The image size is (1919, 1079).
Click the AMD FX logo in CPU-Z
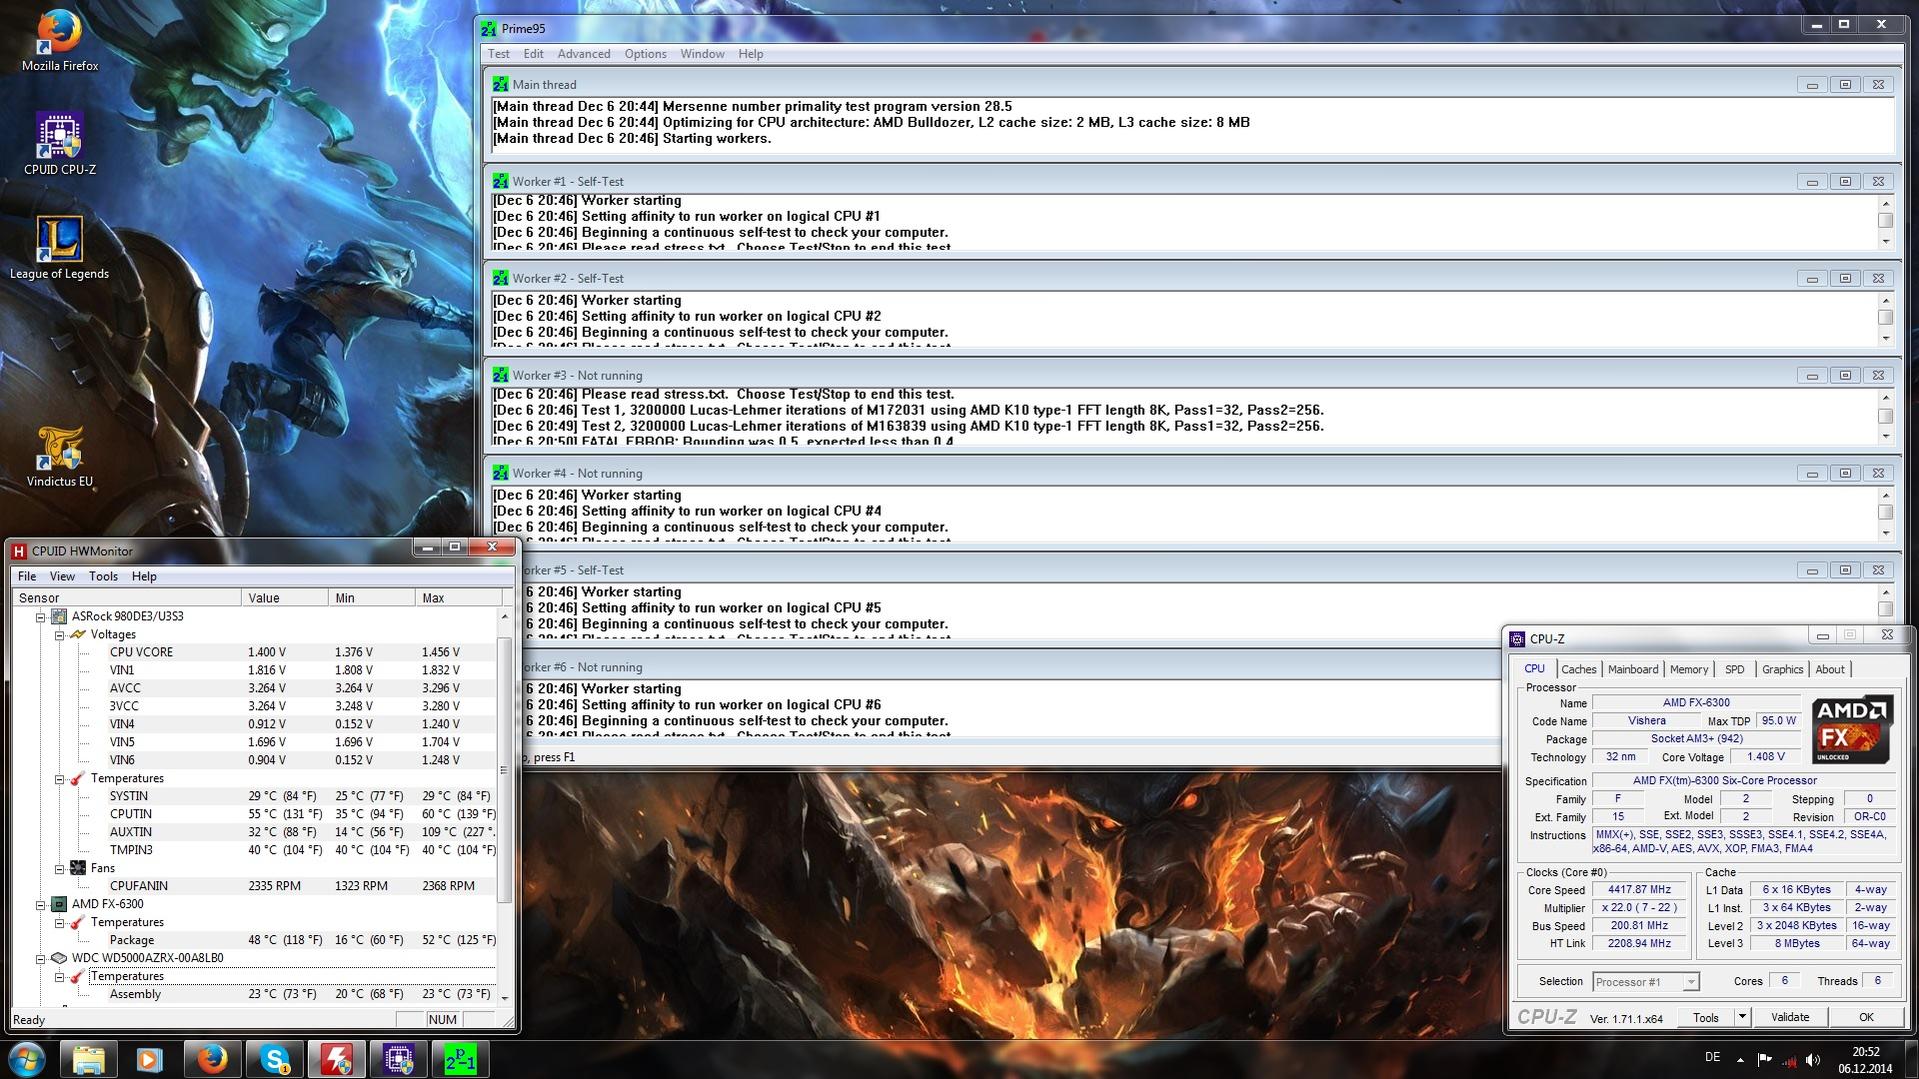tap(1852, 730)
